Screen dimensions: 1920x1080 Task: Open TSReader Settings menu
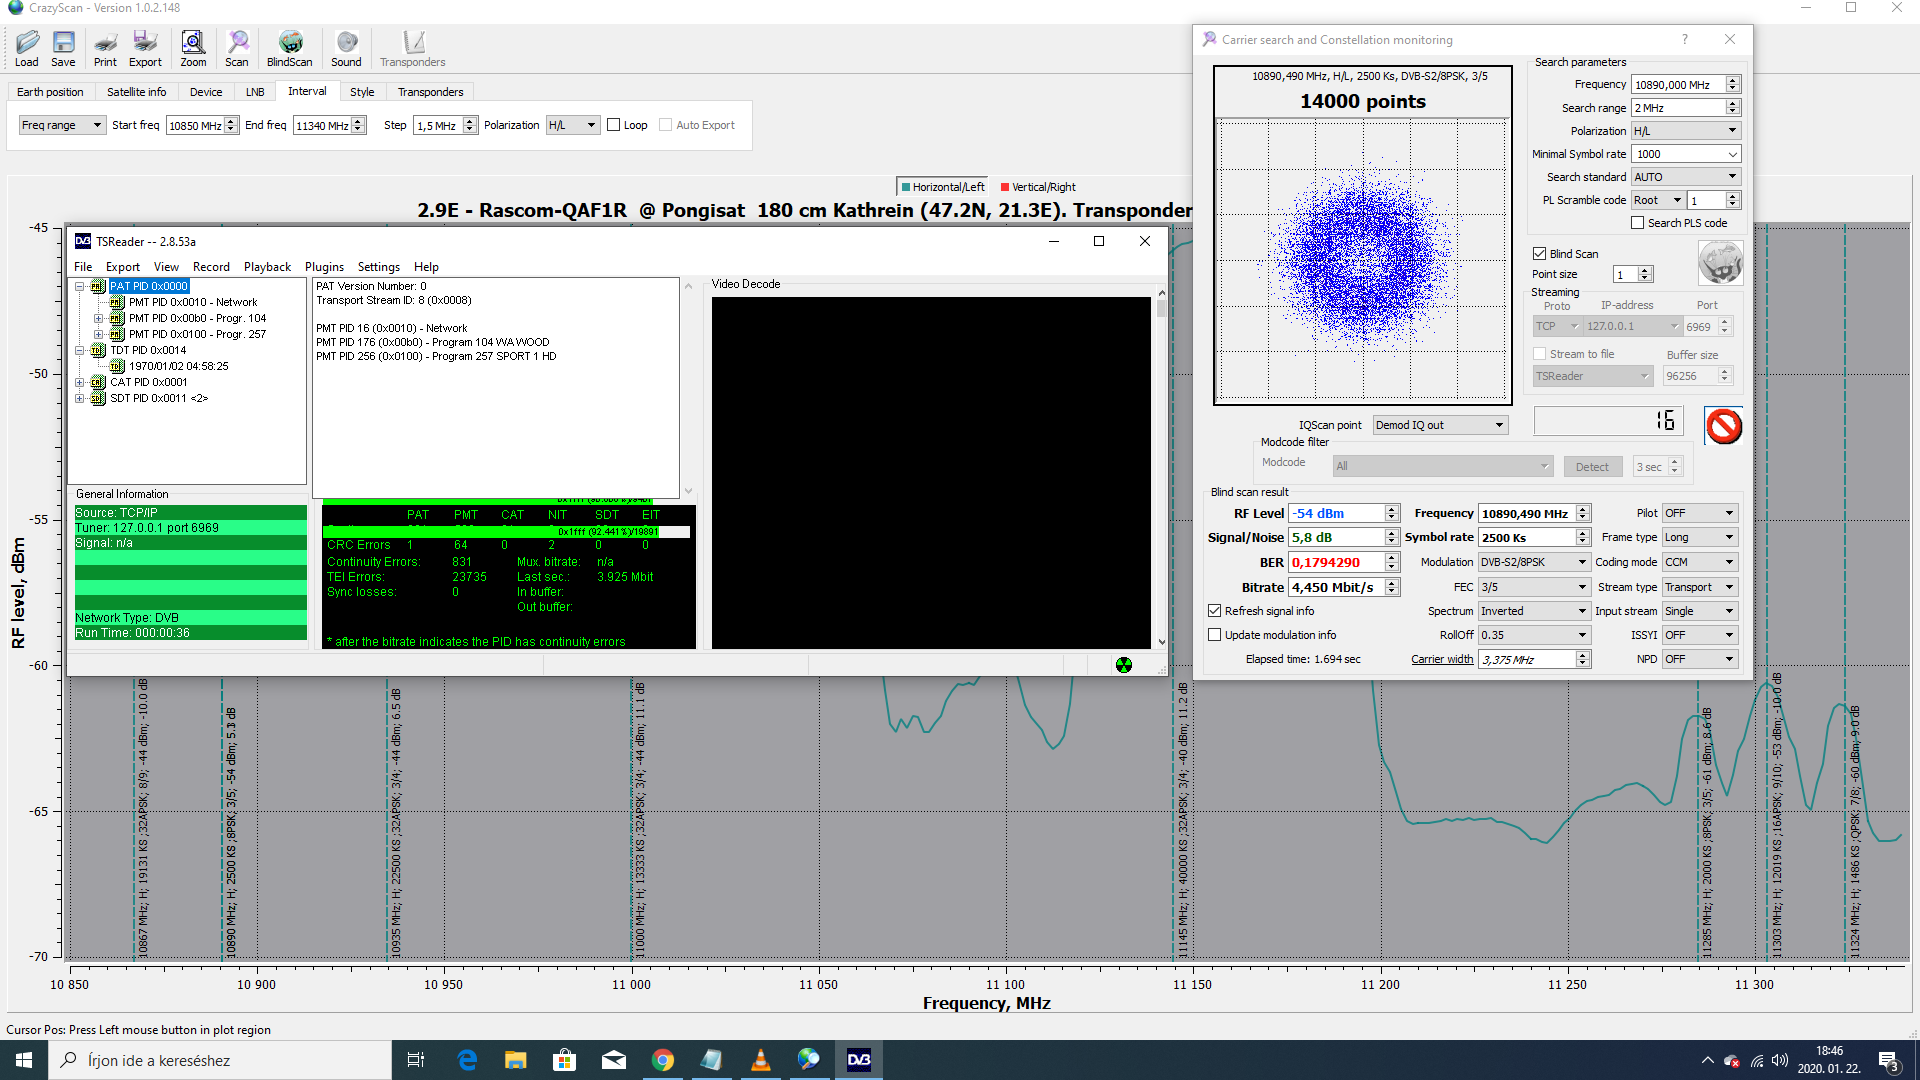click(x=379, y=267)
